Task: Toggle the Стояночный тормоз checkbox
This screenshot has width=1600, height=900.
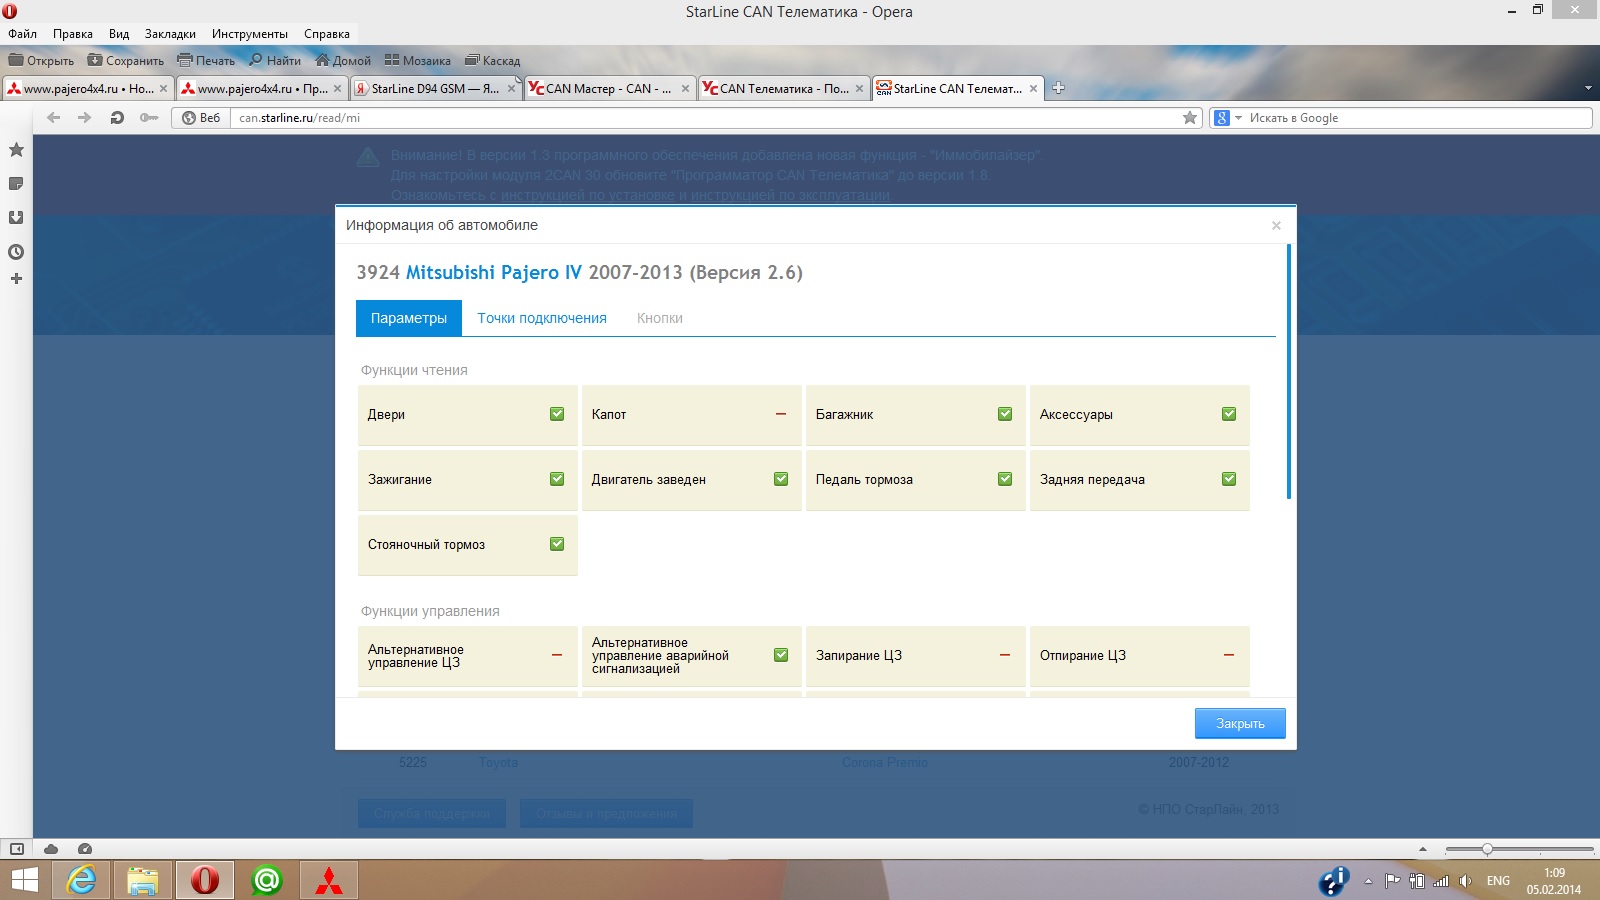Action: pyautogui.click(x=557, y=544)
